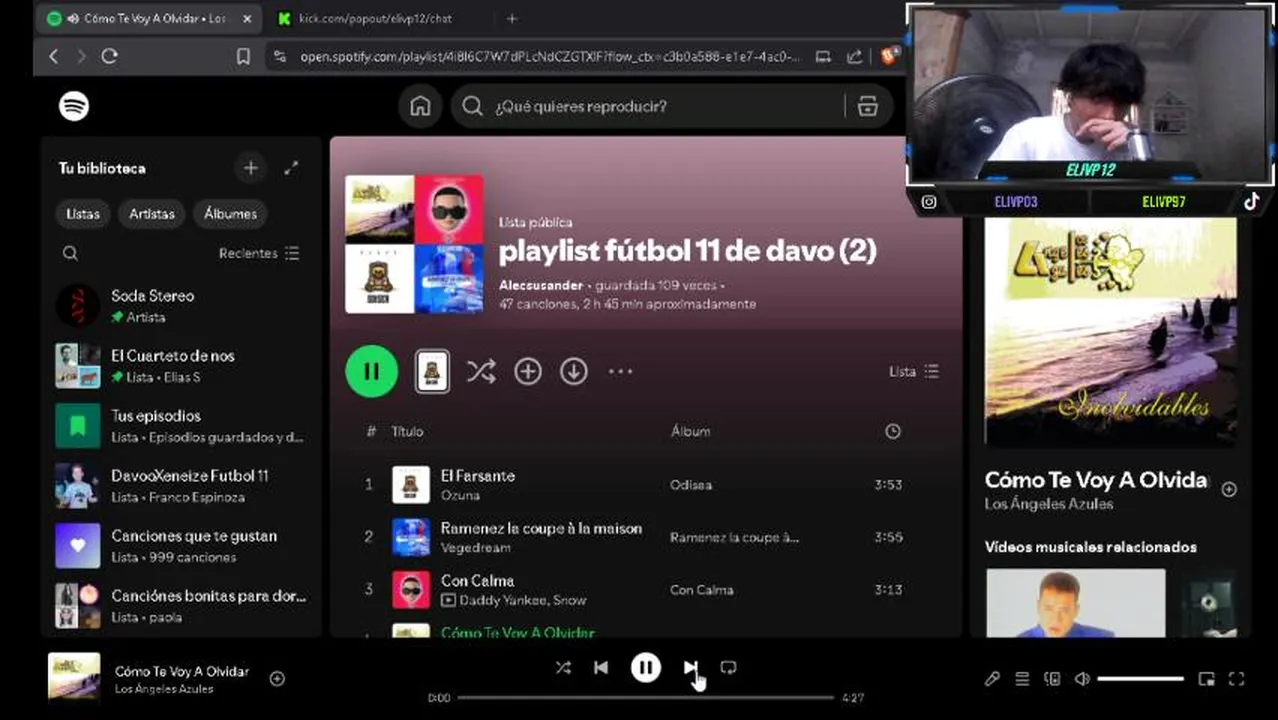Open the browse icon in the search bar
The height and width of the screenshot is (720, 1278).
click(x=867, y=106)
